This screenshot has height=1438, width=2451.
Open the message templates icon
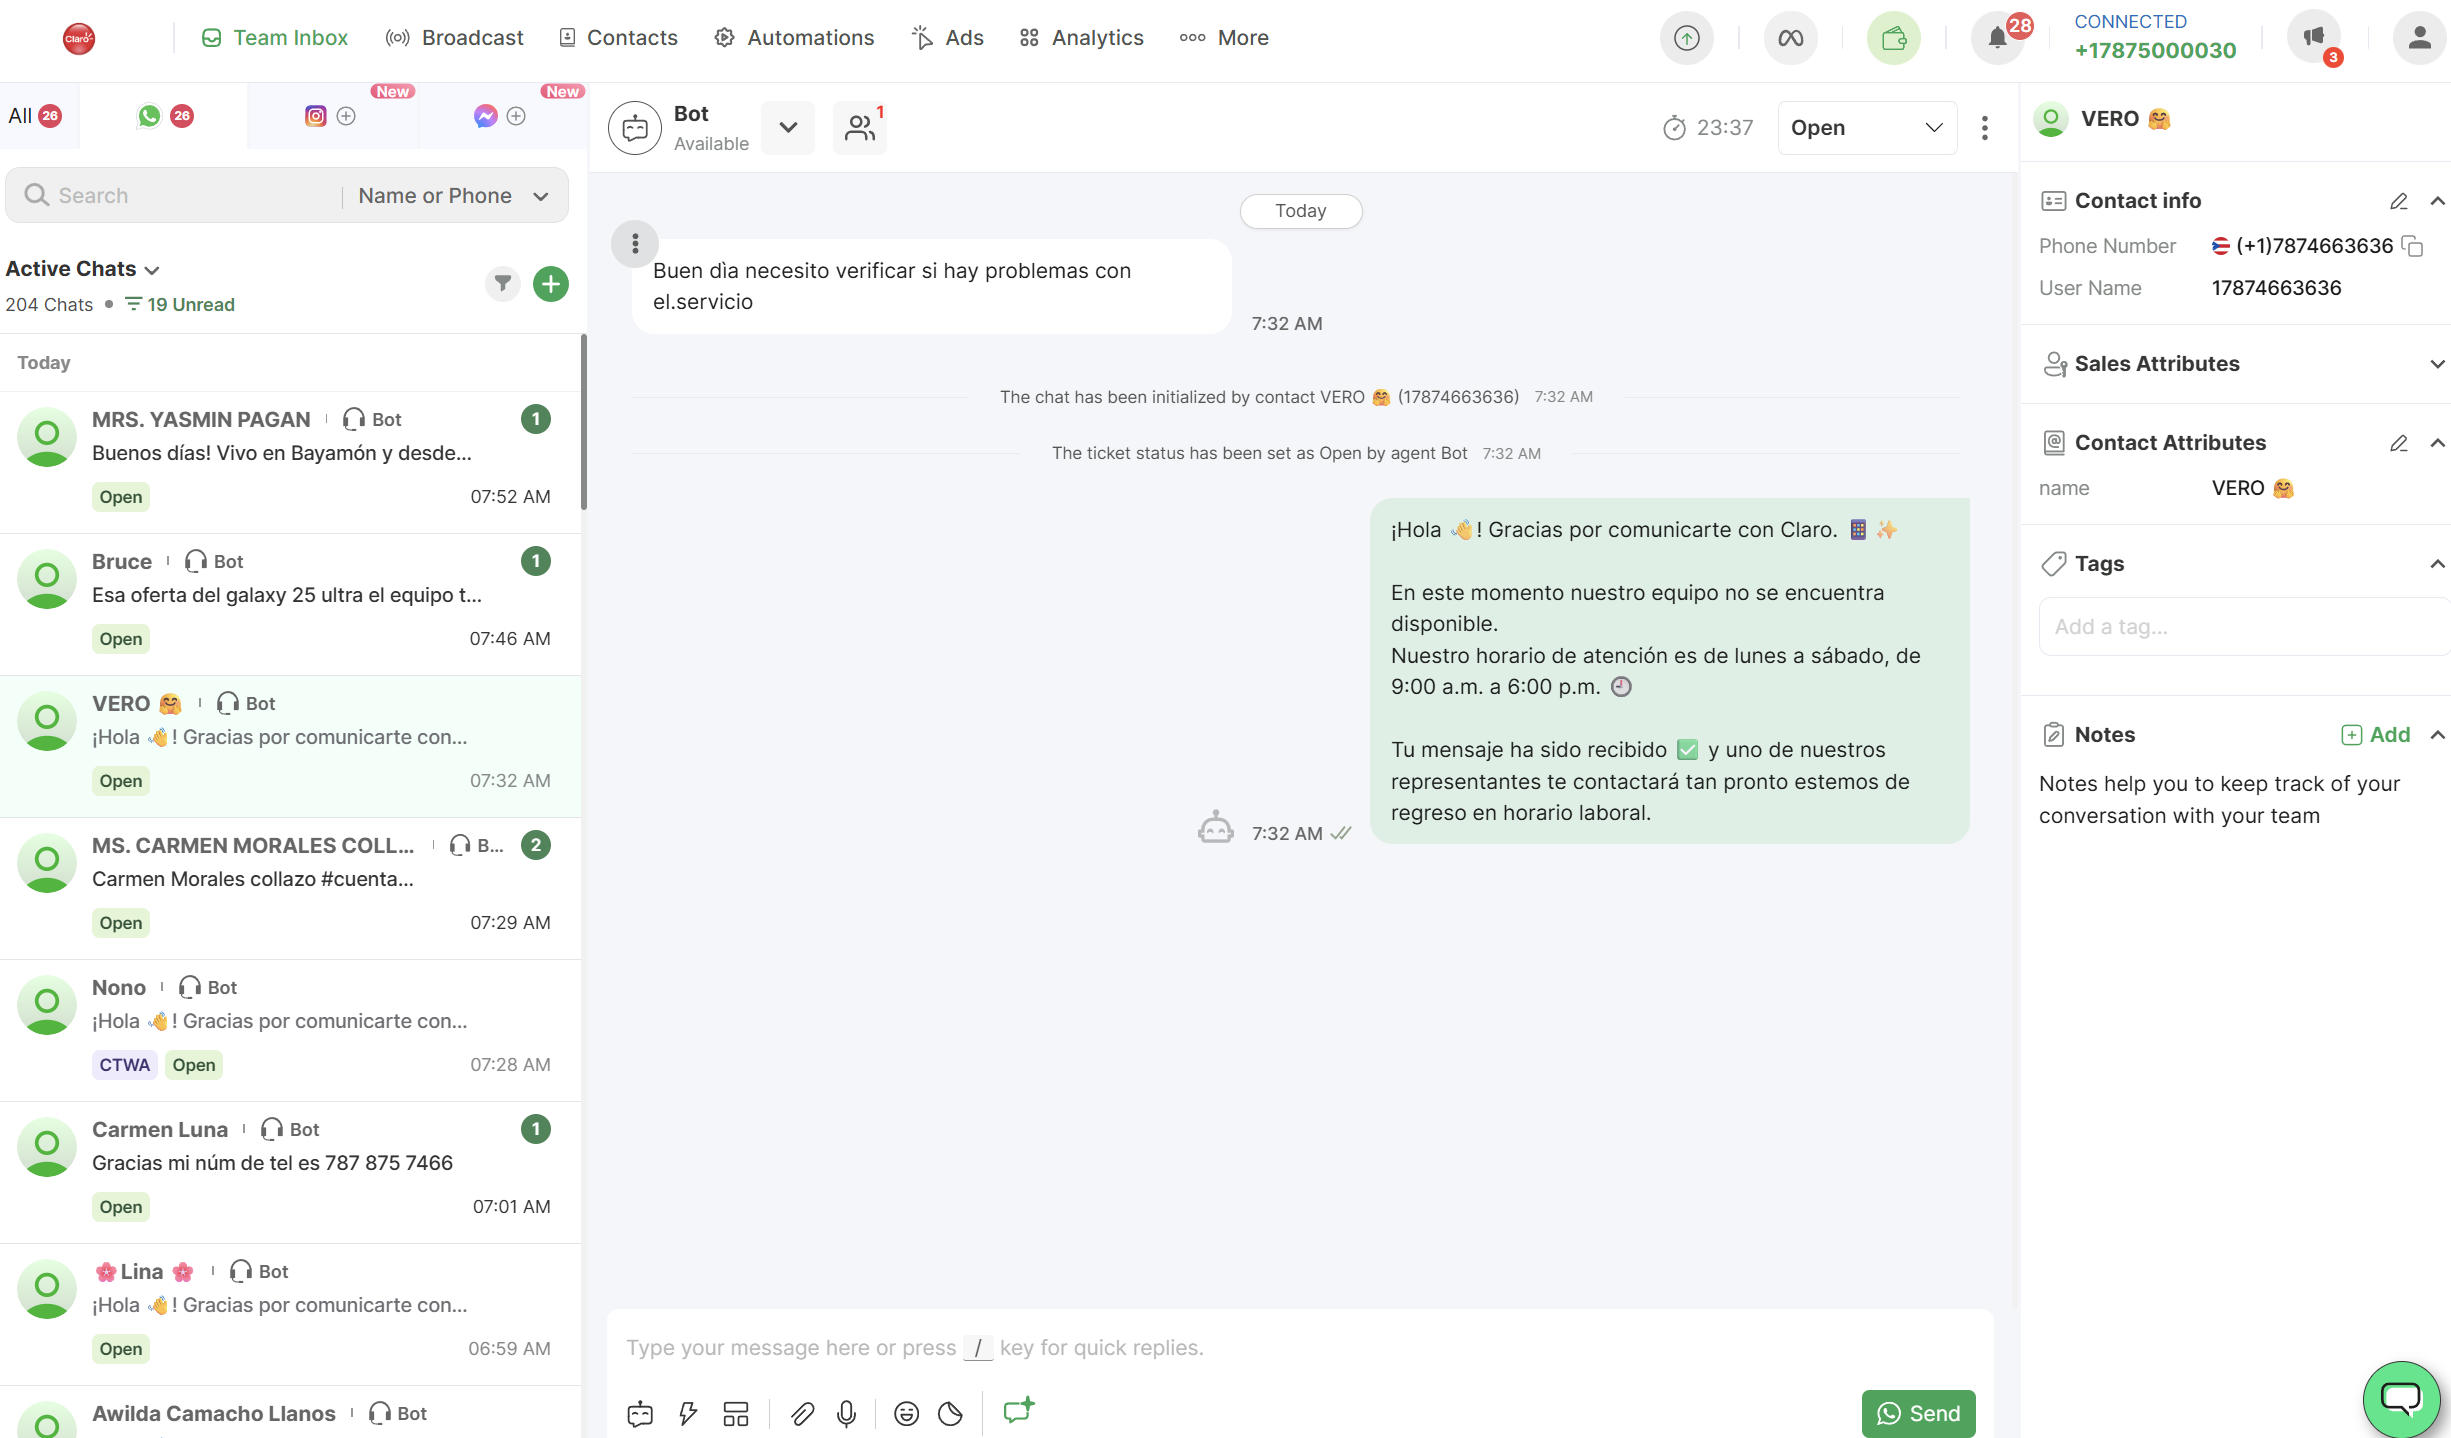coord(736,1413)
